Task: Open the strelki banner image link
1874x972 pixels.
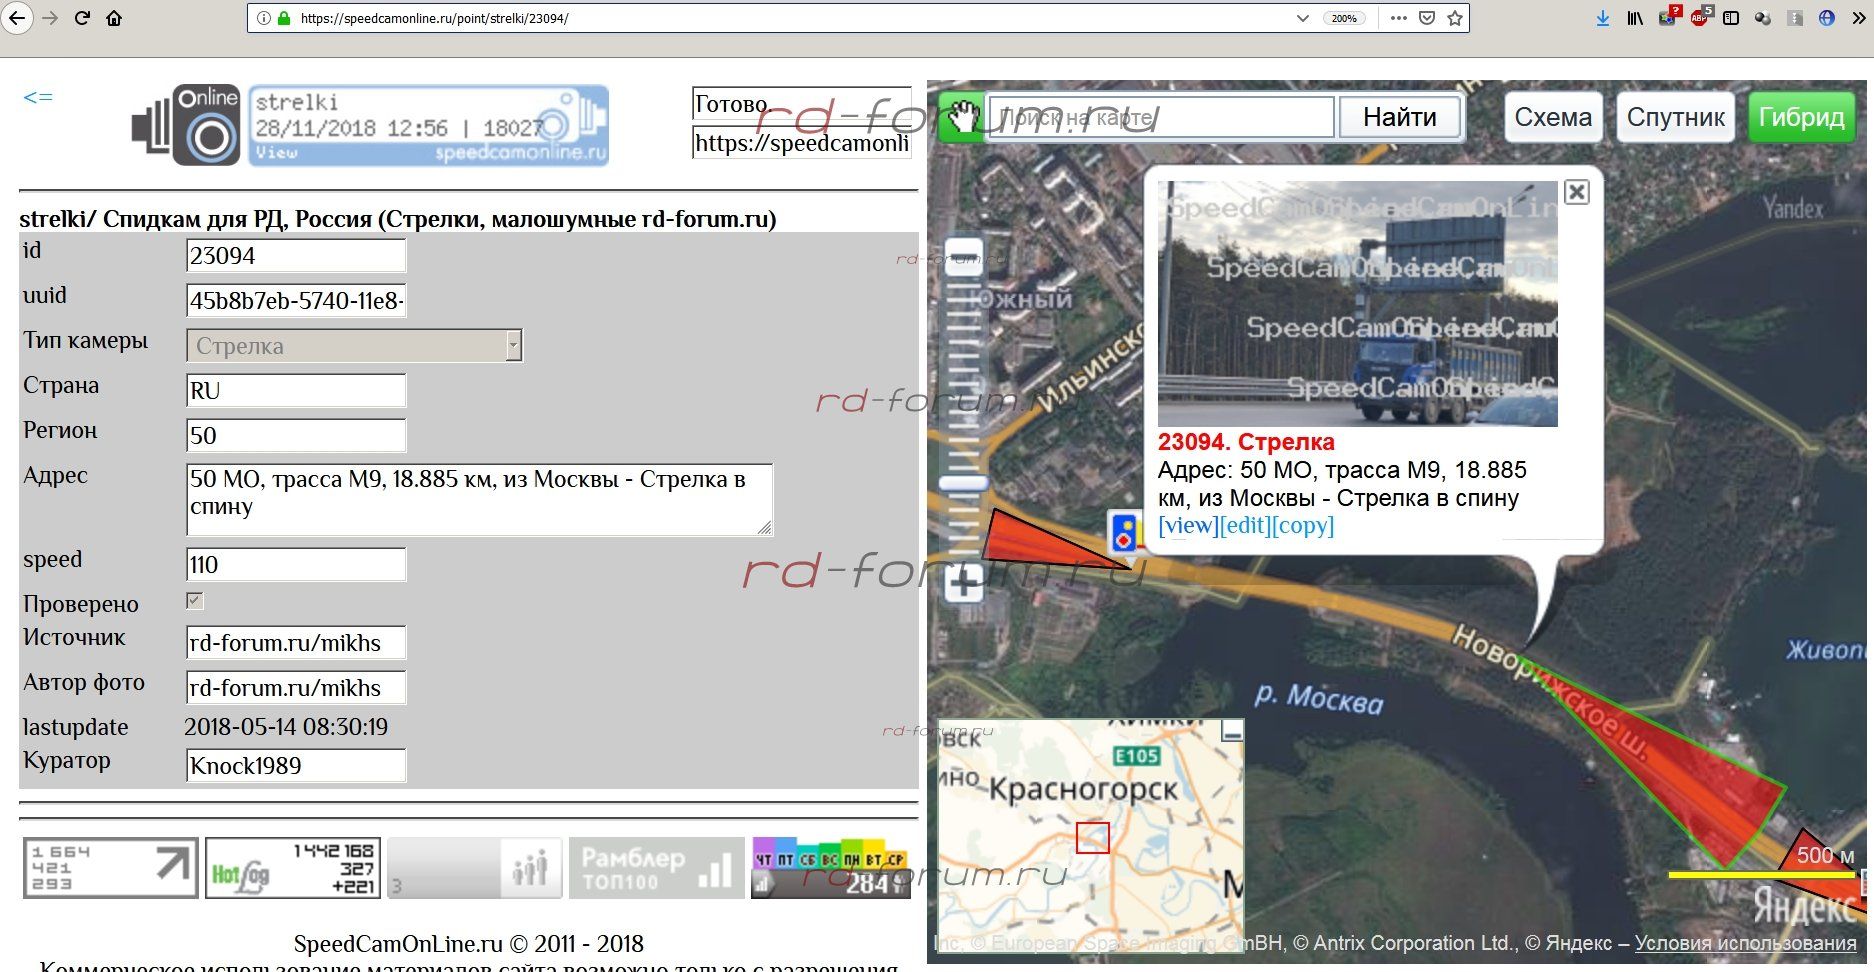Action: pos(428,125)
